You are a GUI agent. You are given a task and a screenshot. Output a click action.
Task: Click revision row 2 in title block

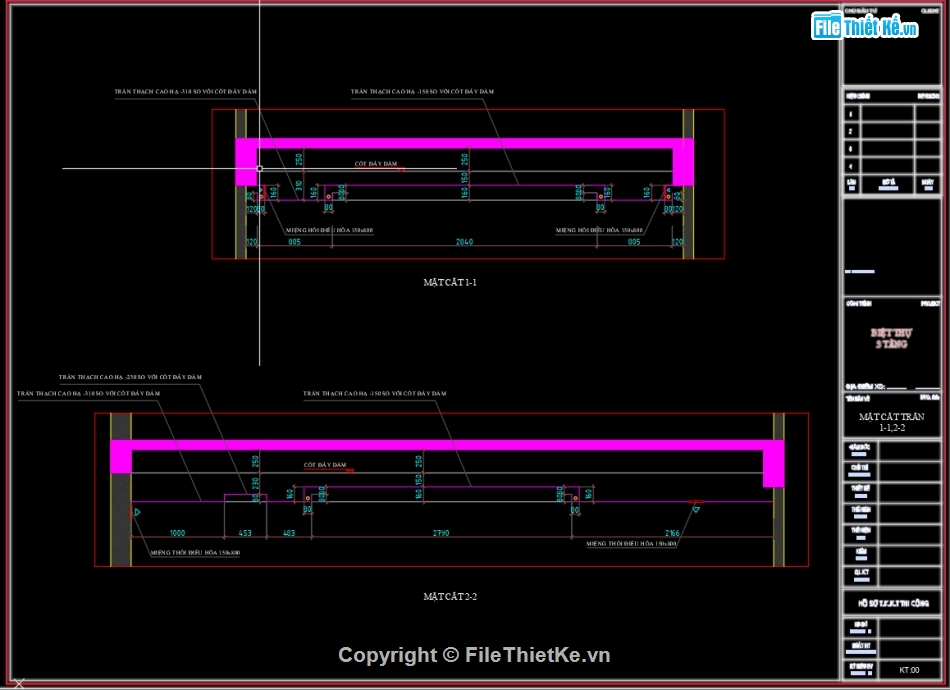pos(892,131)
